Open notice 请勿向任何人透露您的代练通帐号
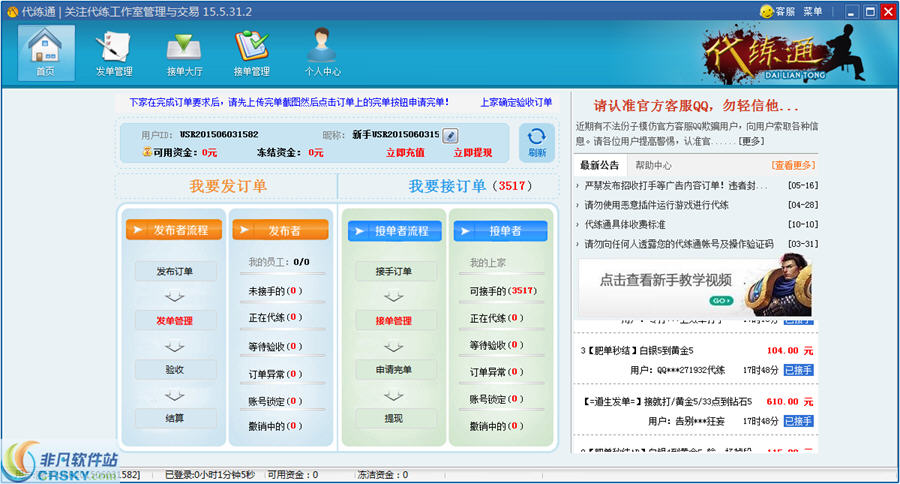 pyautogui.click(x=679, y=244)
